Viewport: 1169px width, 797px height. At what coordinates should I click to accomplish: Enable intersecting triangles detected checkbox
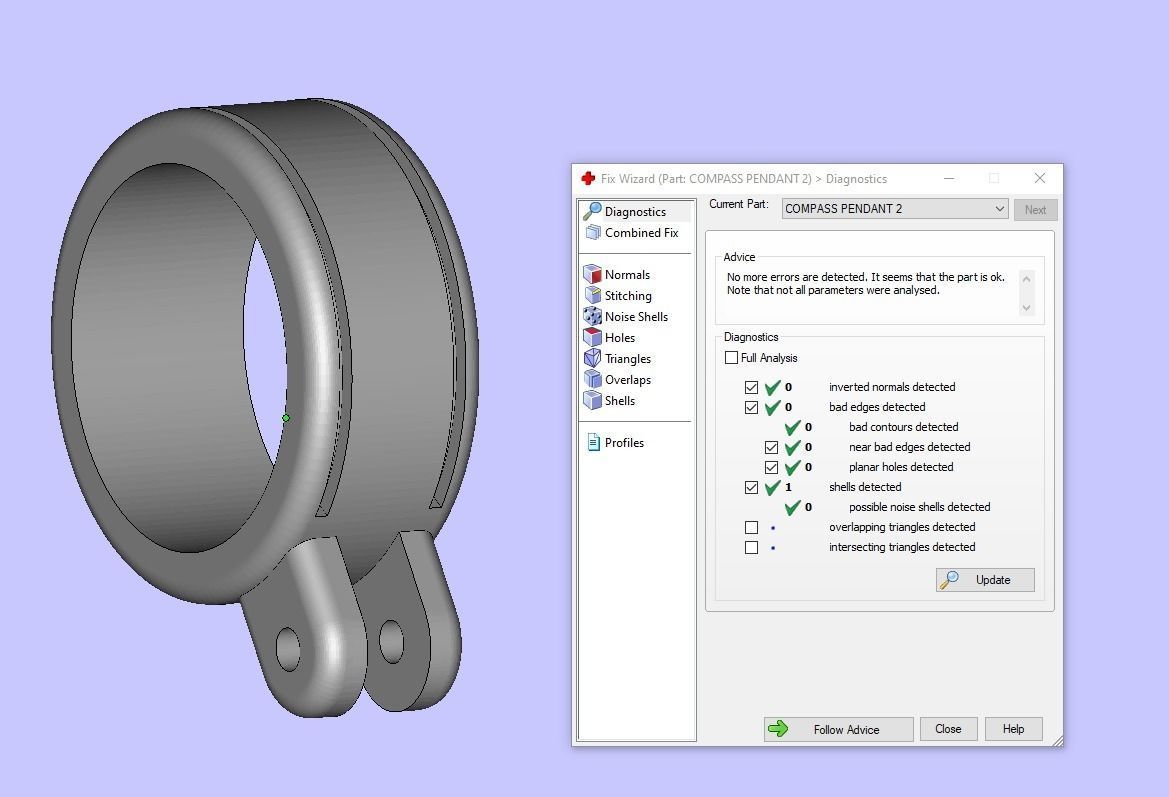(752, 547)
